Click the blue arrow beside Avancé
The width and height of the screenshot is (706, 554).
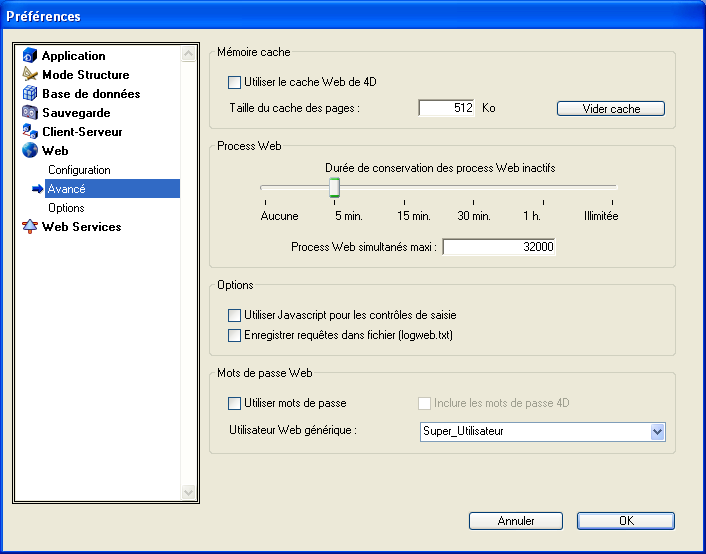tap(37, 189)
